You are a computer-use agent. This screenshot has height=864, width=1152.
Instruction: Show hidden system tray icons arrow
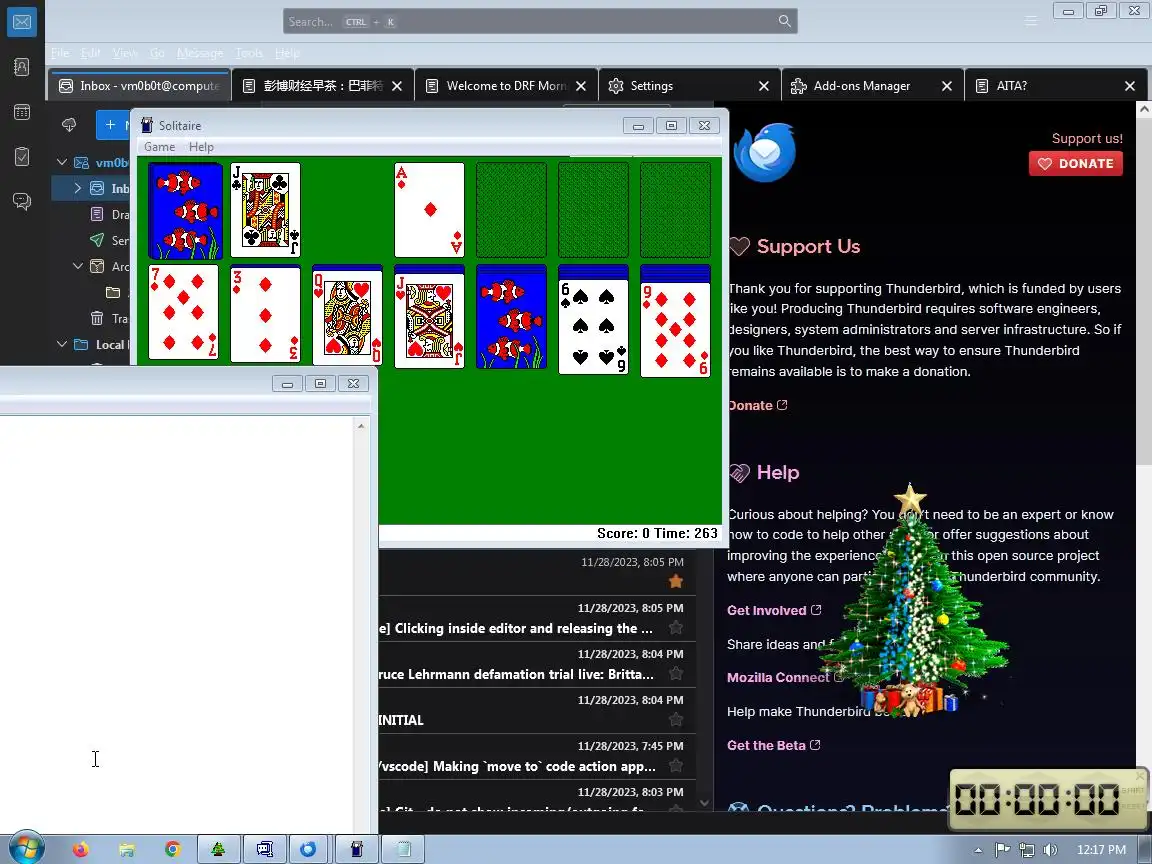coord(979,849)
